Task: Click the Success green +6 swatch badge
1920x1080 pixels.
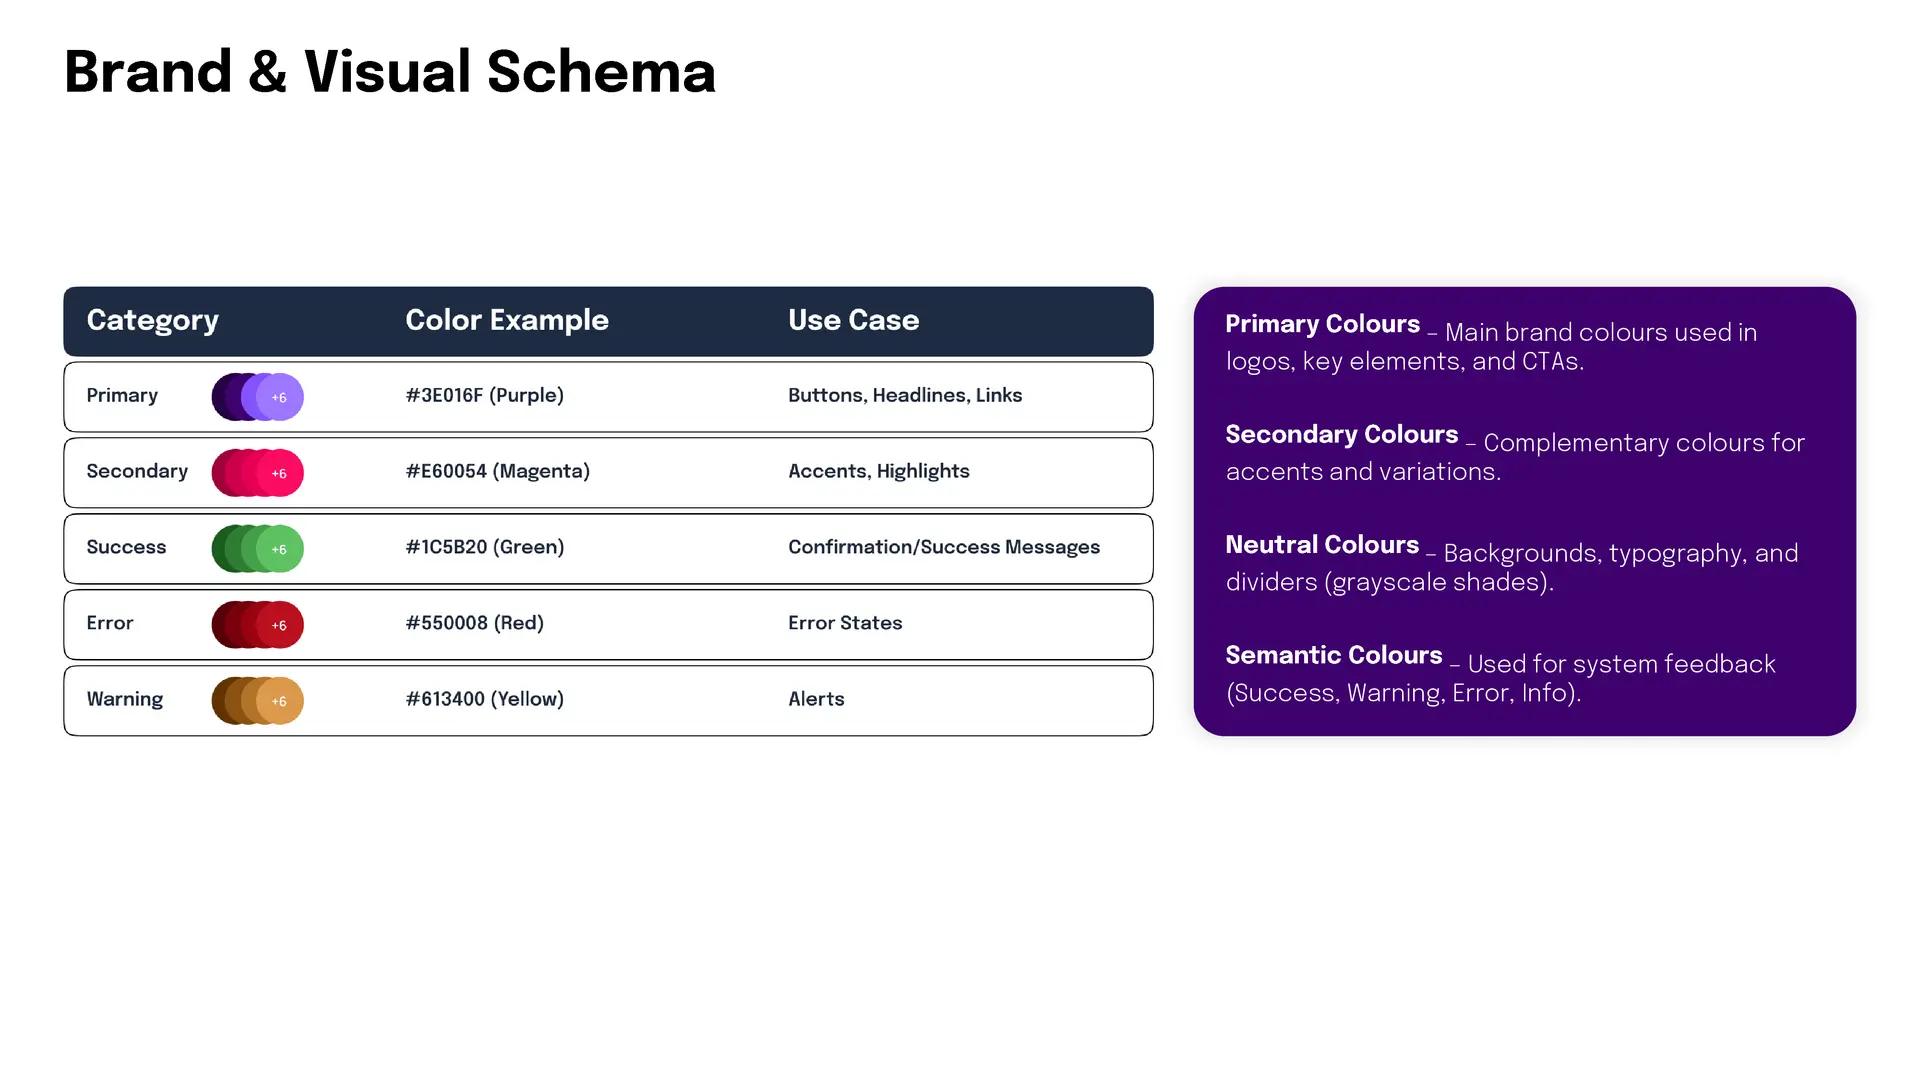Action: click(280, 549)
